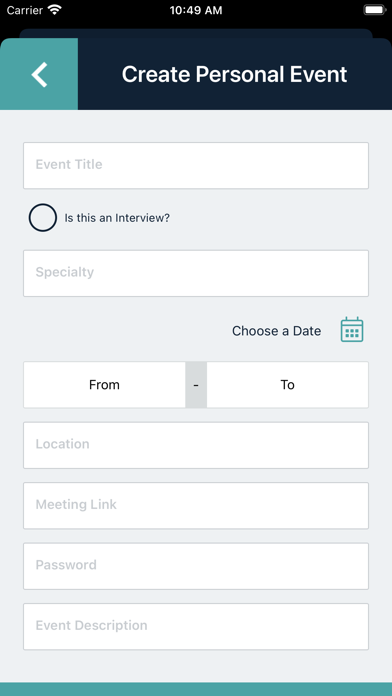Tap the Carrier status text
Screen dimensions: 392x696
pos(24,10)
